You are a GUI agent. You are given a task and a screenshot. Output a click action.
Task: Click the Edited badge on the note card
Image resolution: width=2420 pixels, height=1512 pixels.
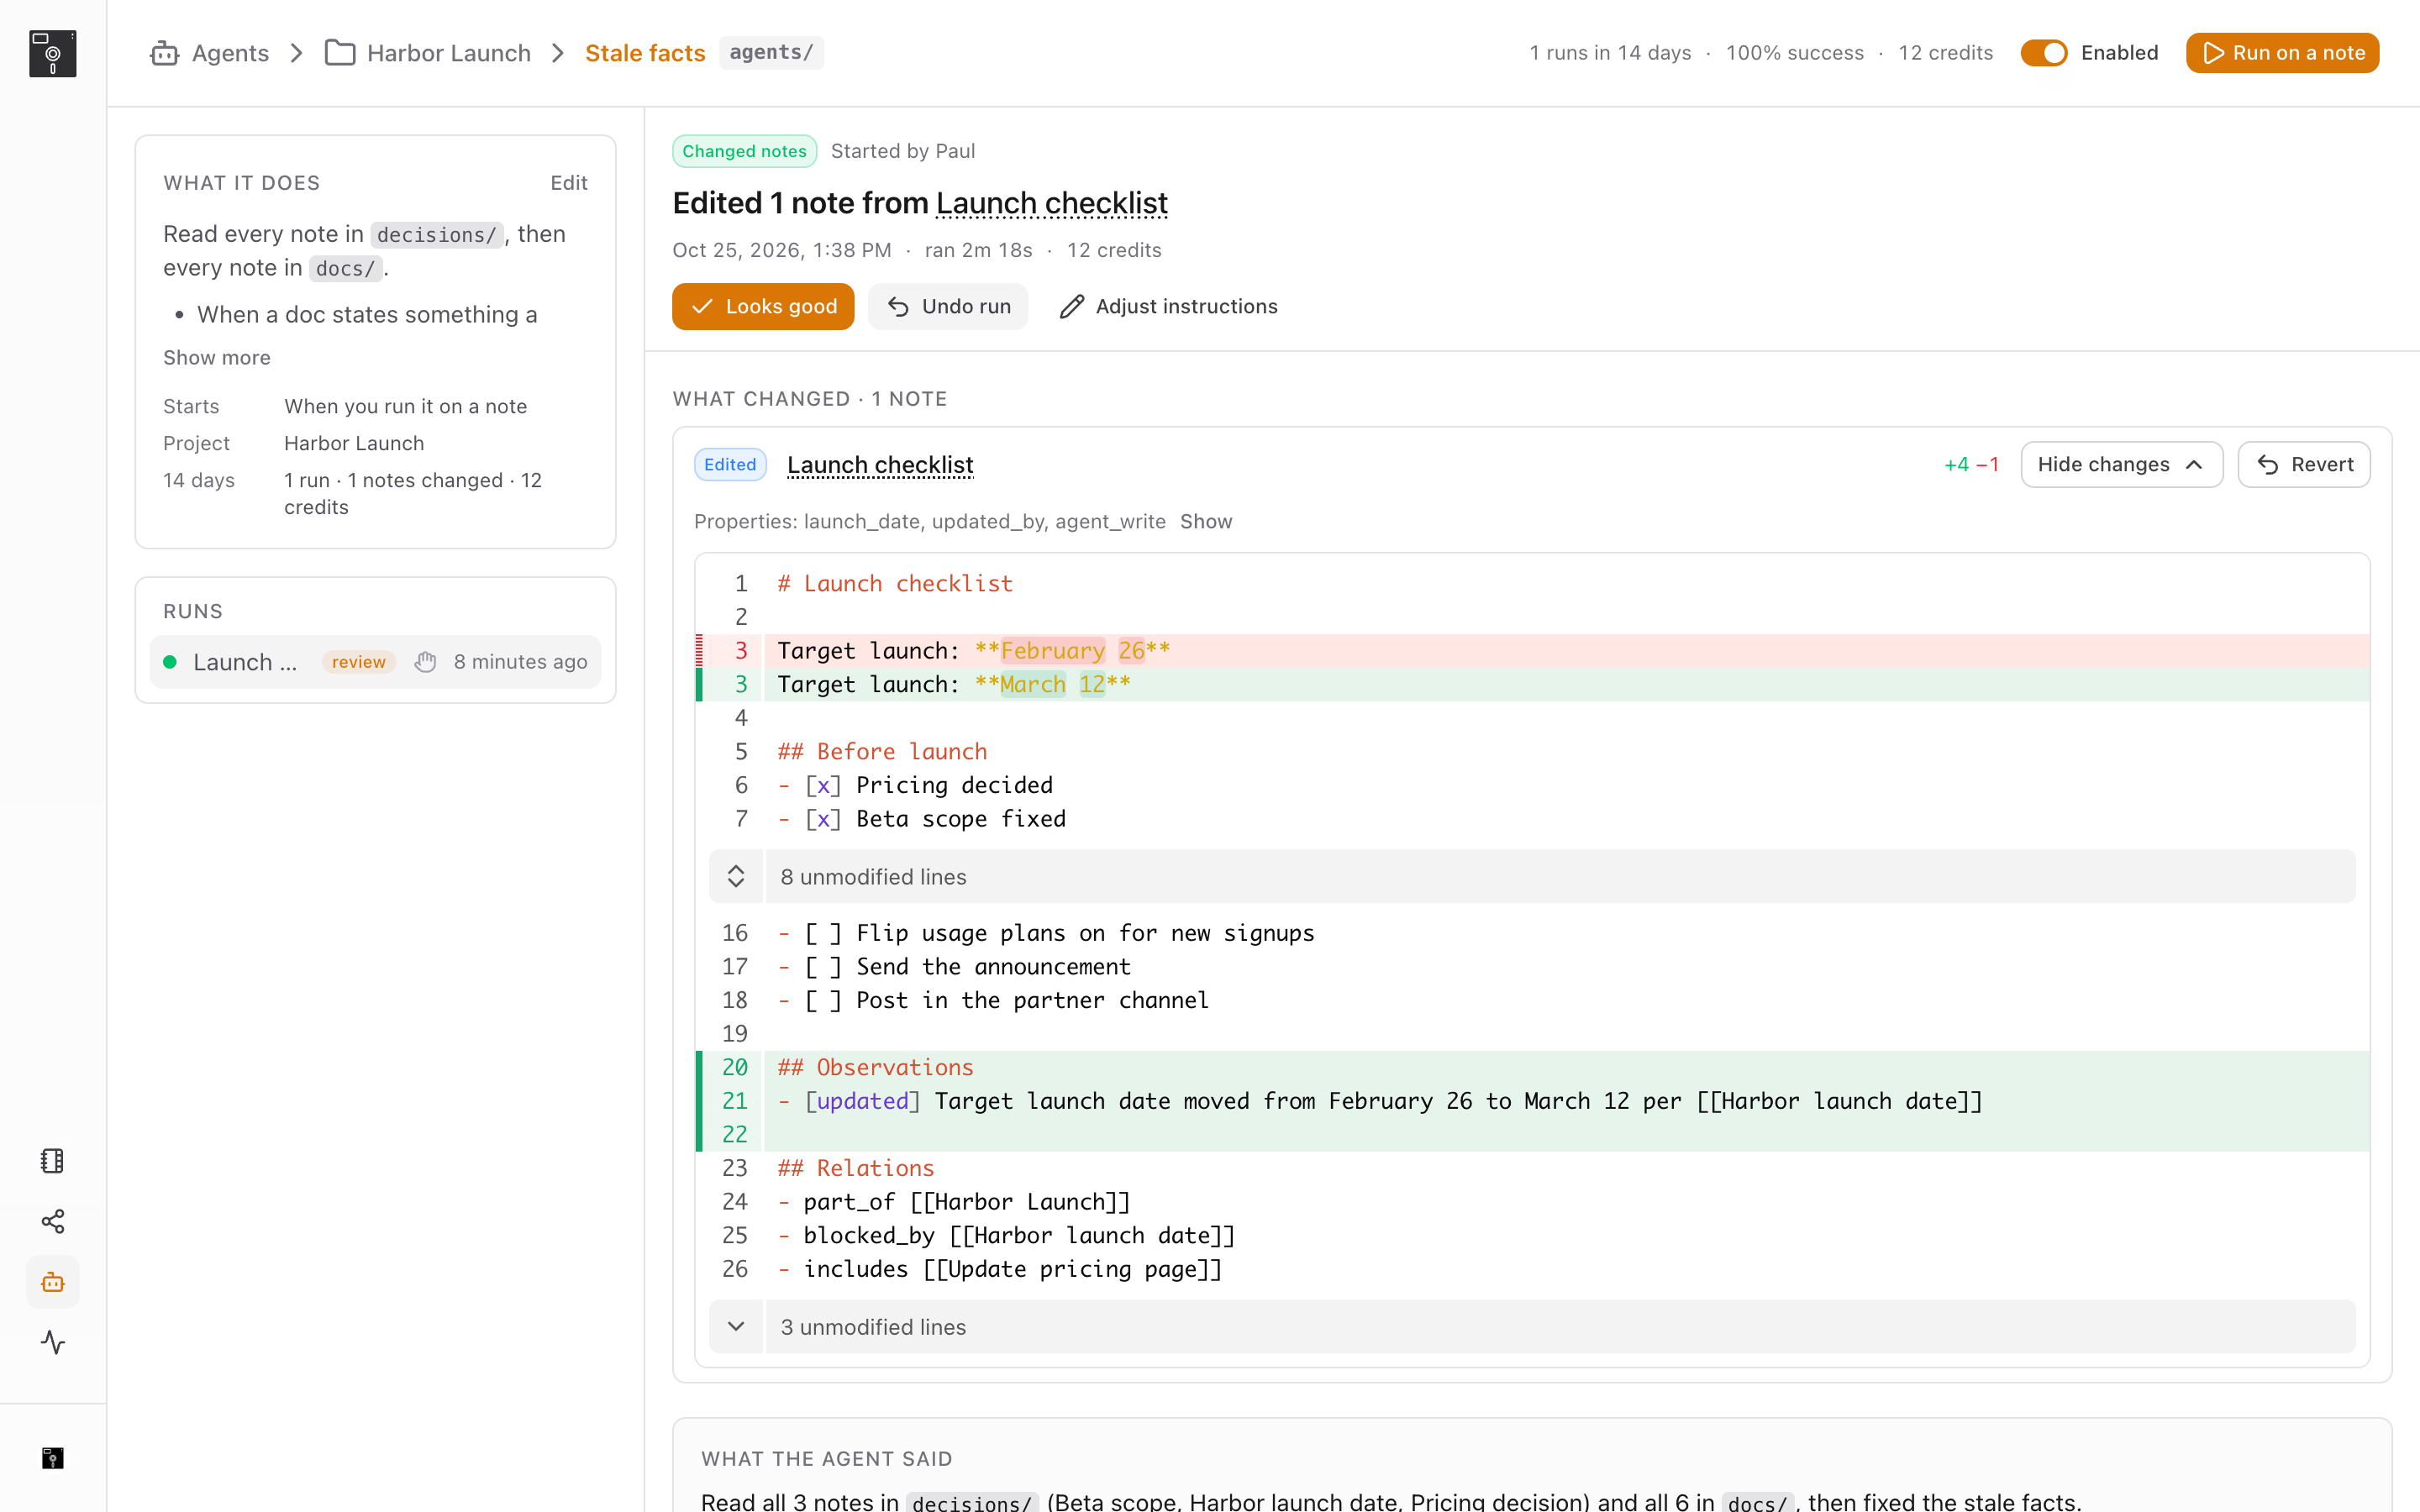730,465
